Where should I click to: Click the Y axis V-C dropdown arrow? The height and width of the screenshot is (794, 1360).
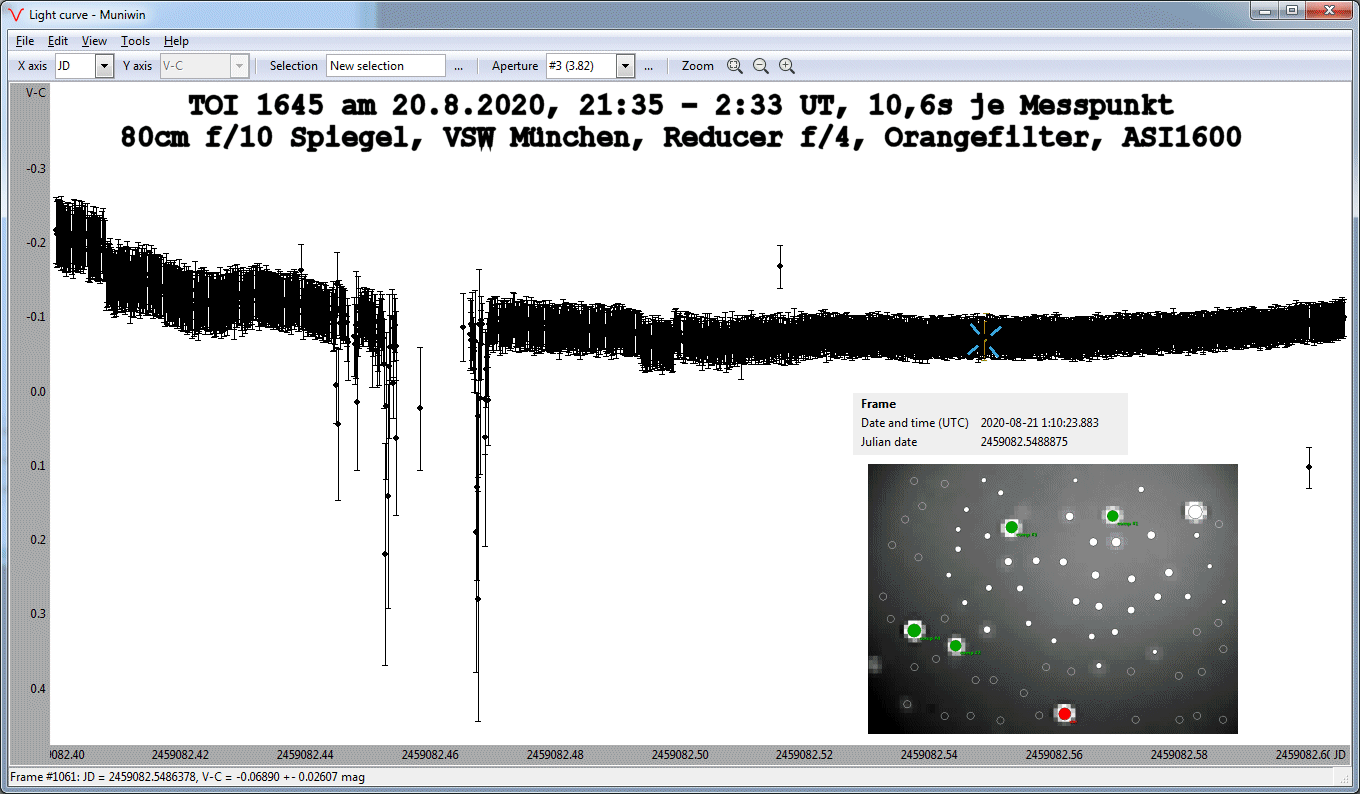(238, 66)
